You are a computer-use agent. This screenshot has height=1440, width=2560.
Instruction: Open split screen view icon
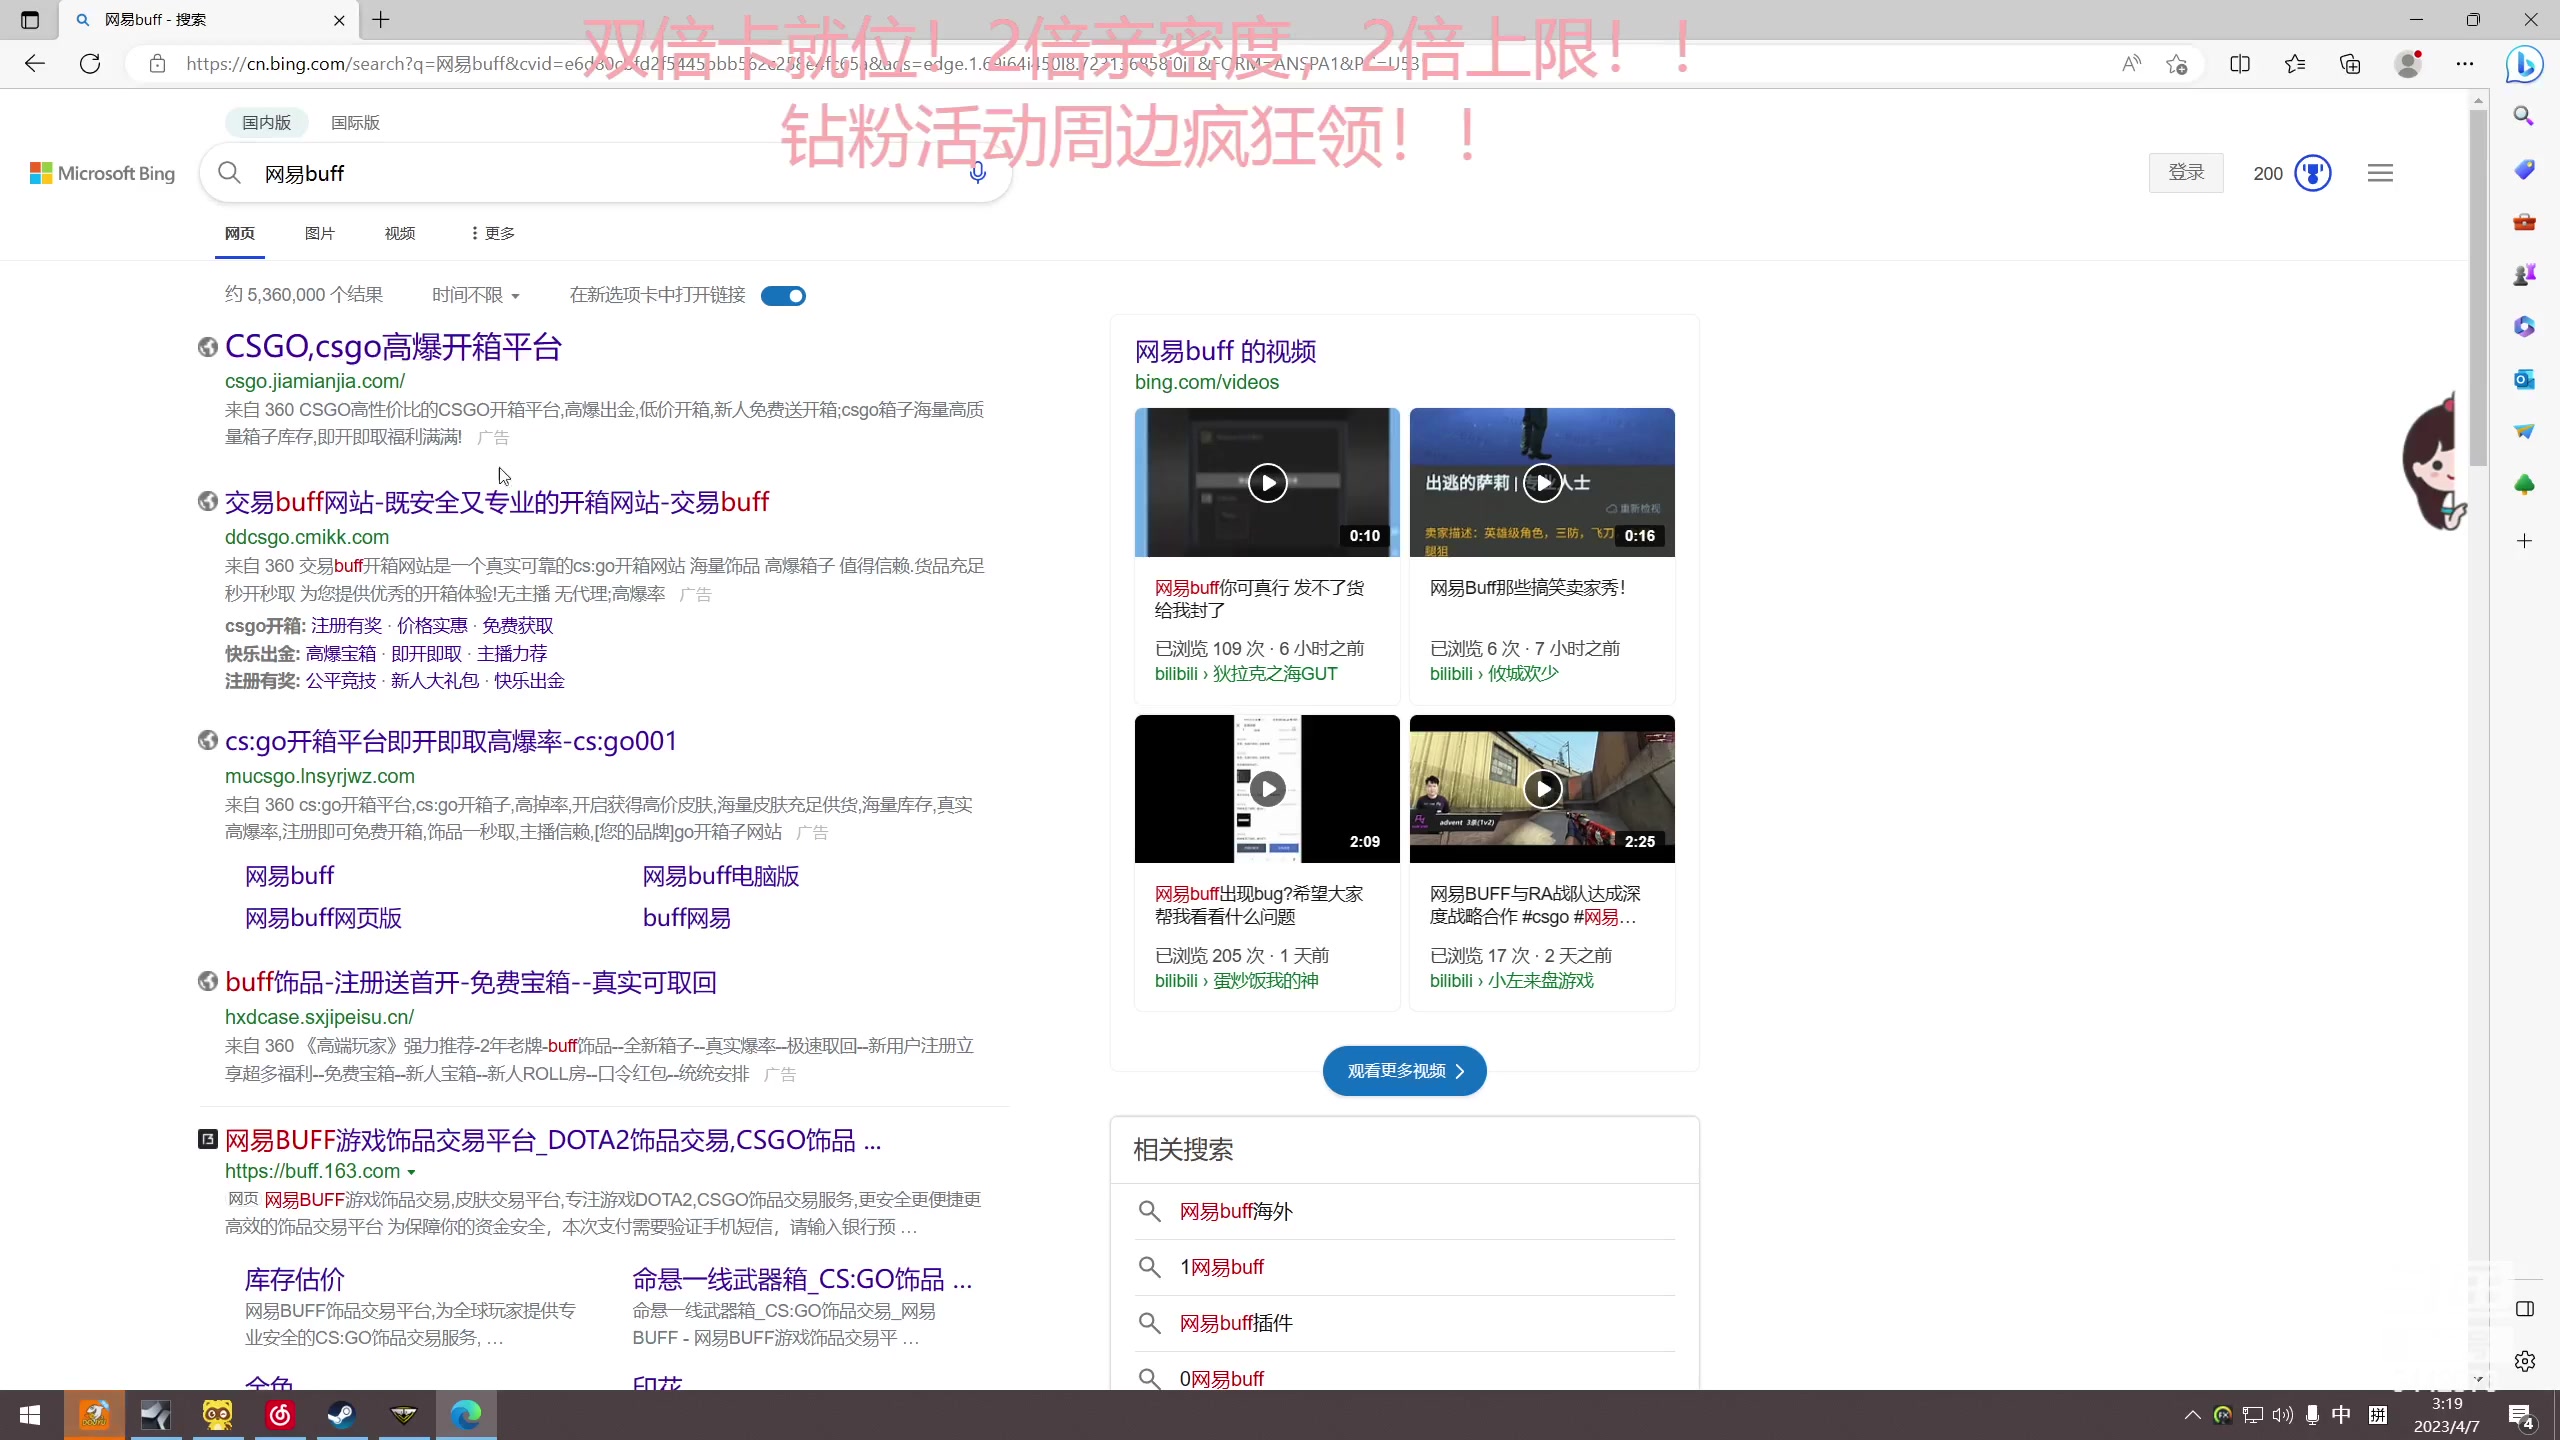pyautogui.click(x=2240, y=64)
